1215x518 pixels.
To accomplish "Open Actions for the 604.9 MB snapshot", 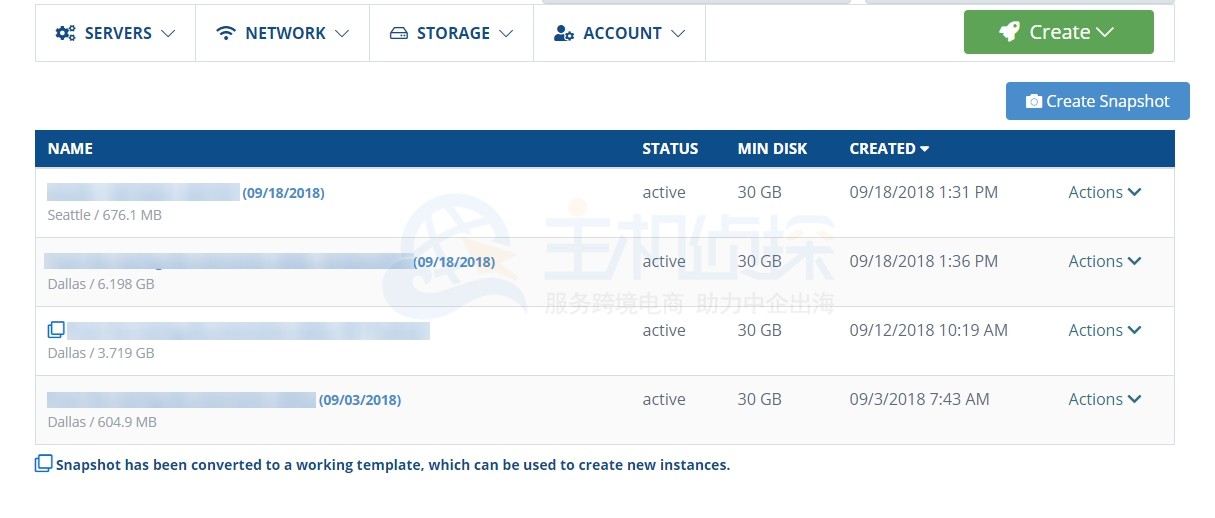I will pos(1104,399).
